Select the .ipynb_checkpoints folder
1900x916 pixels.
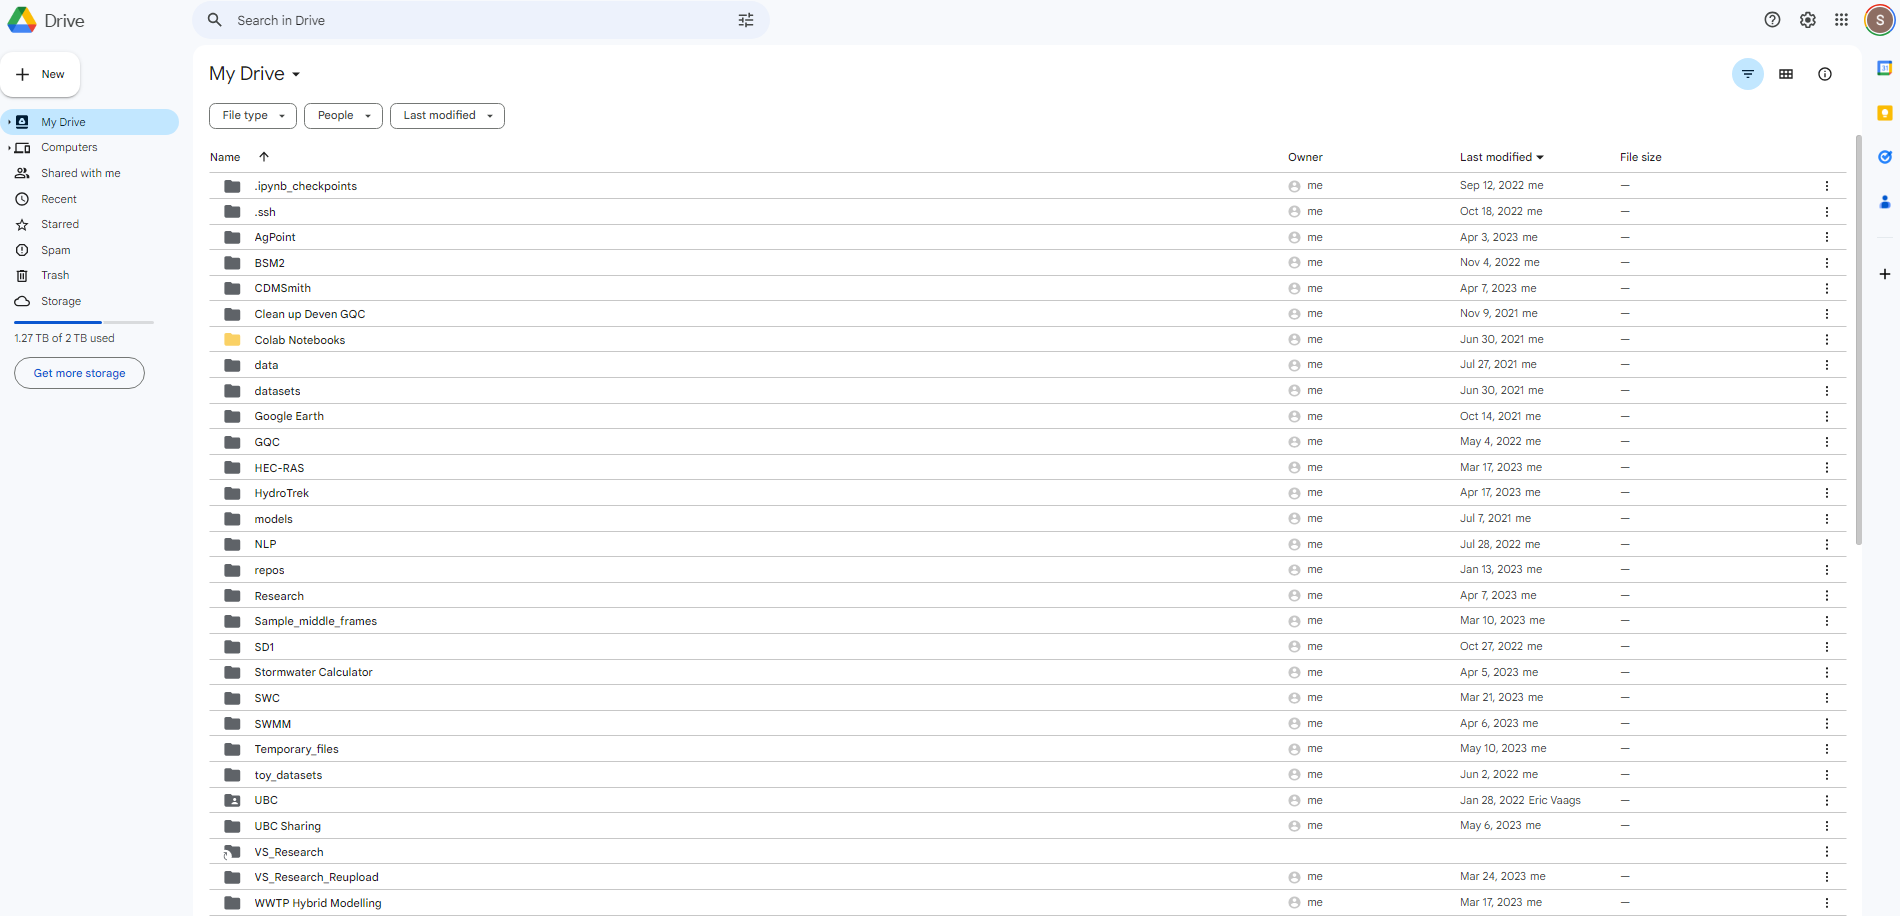pyautogui.click(x=1027, y=186)
